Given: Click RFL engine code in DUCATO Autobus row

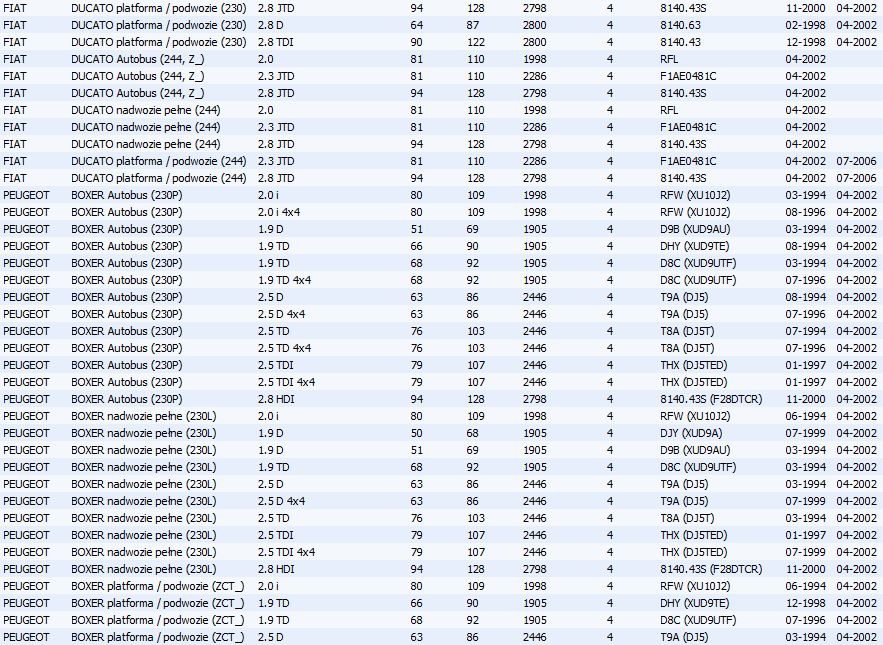Looking at the screenshot, I should click(x=669, y=59).
